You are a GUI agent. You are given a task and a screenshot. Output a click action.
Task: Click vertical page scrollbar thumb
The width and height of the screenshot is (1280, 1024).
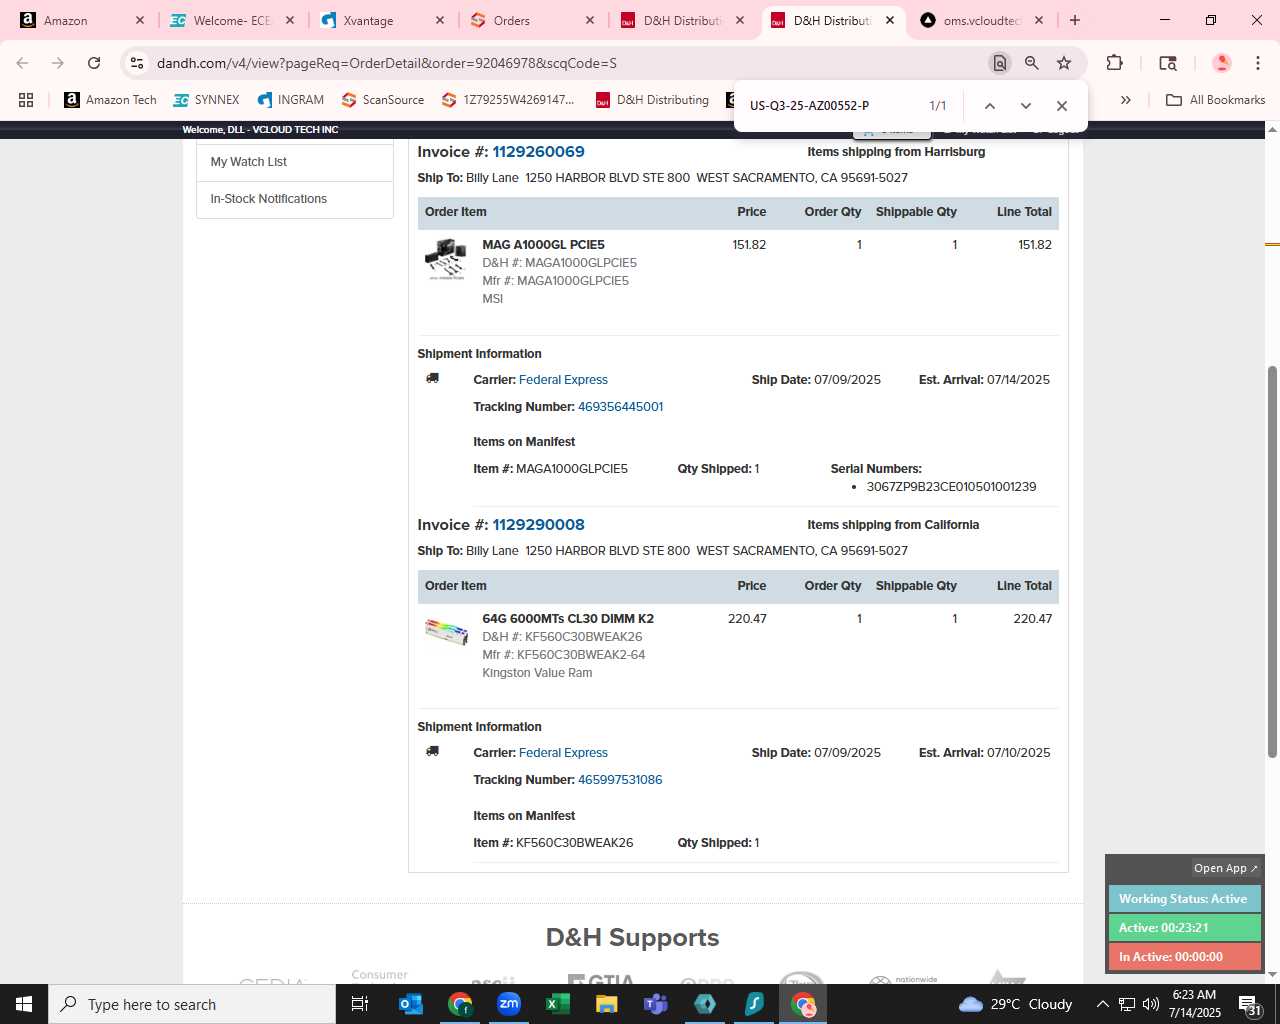tap(1272, 560)
